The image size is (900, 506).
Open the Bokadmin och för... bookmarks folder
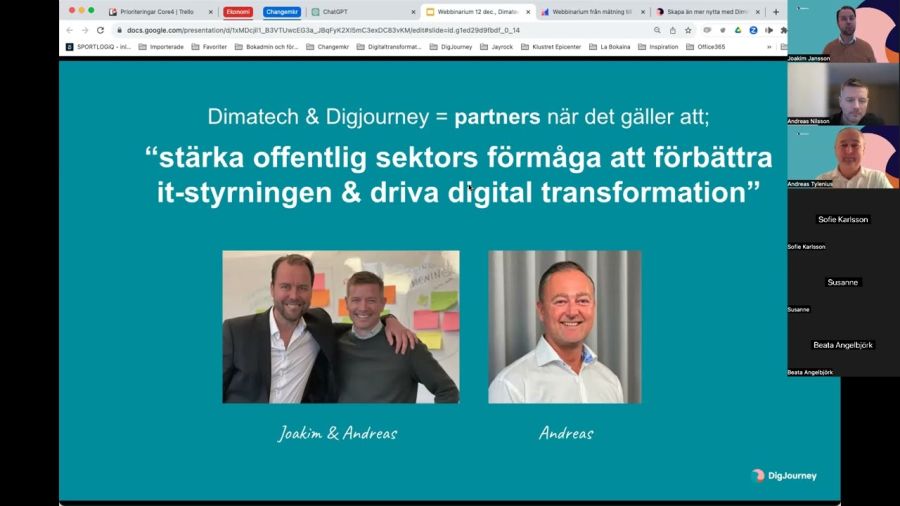266,47
